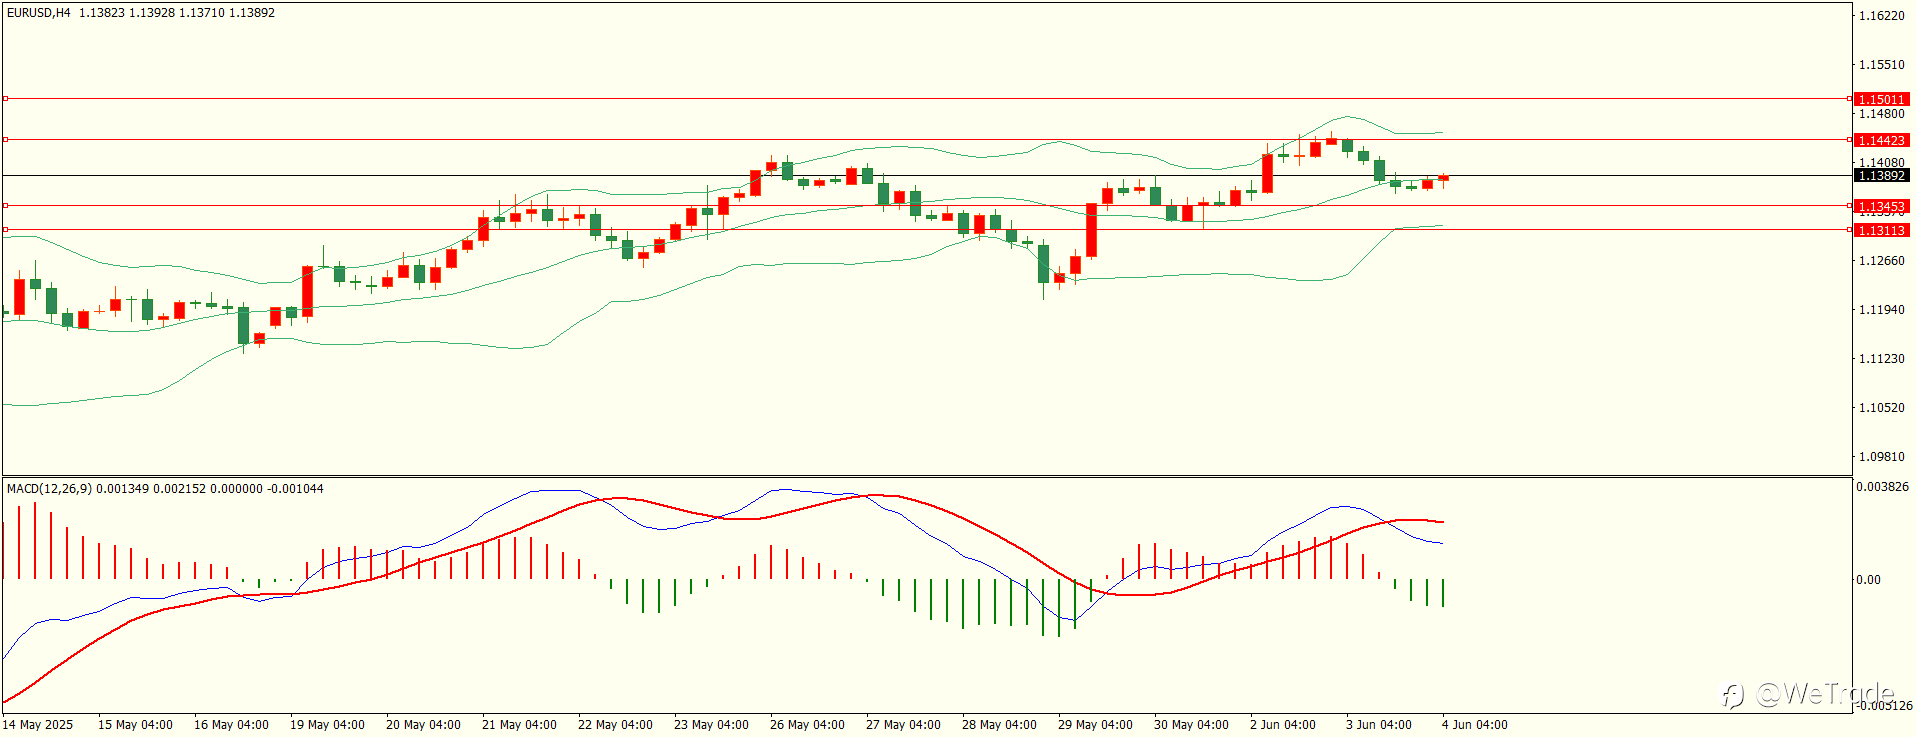Click the 0.00 MACD zero level value

1868,580
